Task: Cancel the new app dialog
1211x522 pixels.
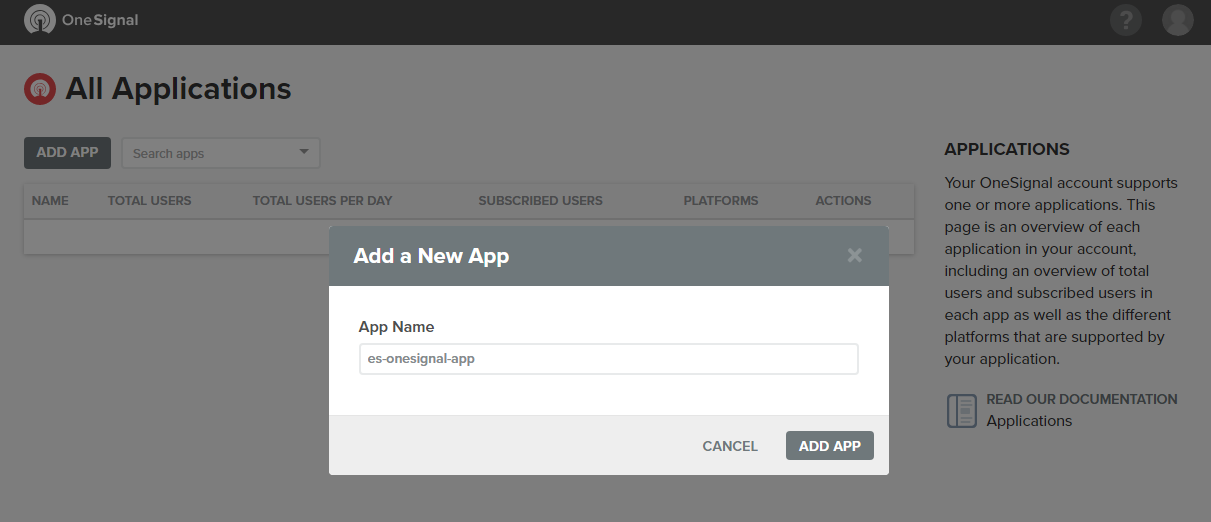Action: tap(730, 446)
